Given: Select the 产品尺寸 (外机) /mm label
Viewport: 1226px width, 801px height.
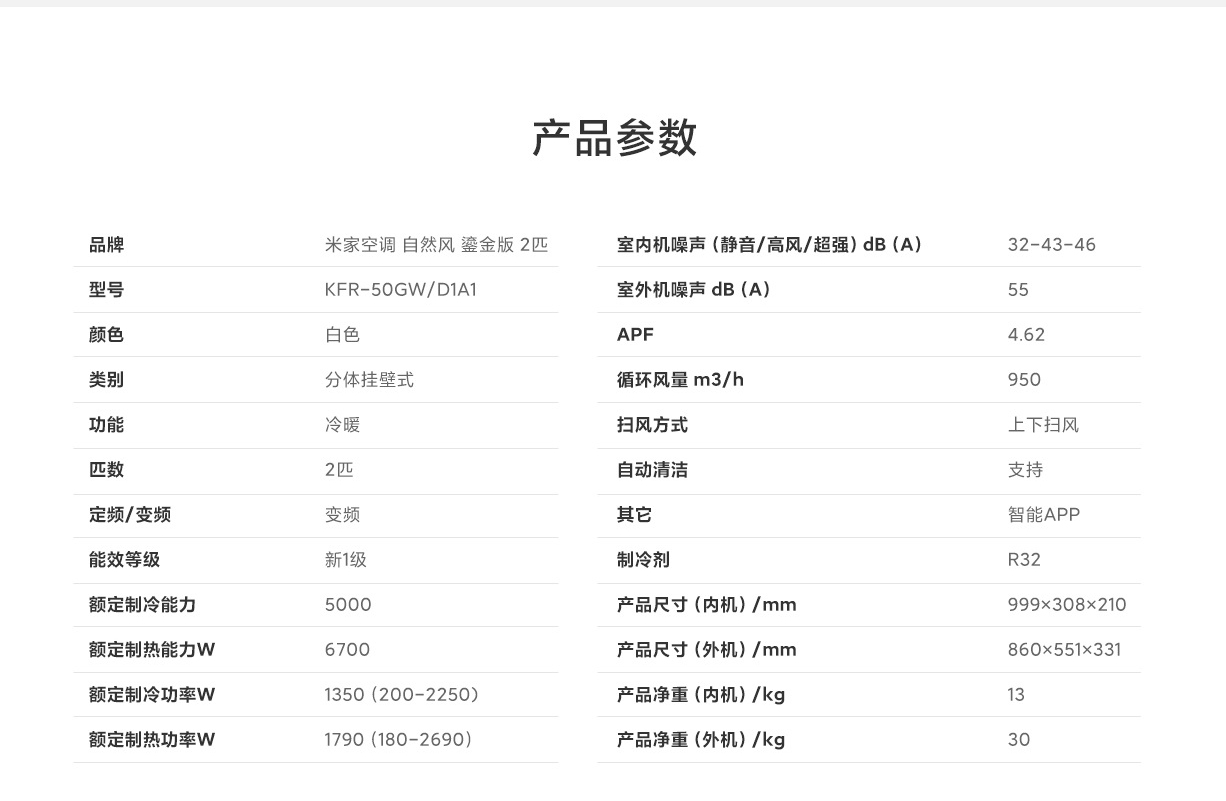Looking at the screenshot, I should point(707,650).
